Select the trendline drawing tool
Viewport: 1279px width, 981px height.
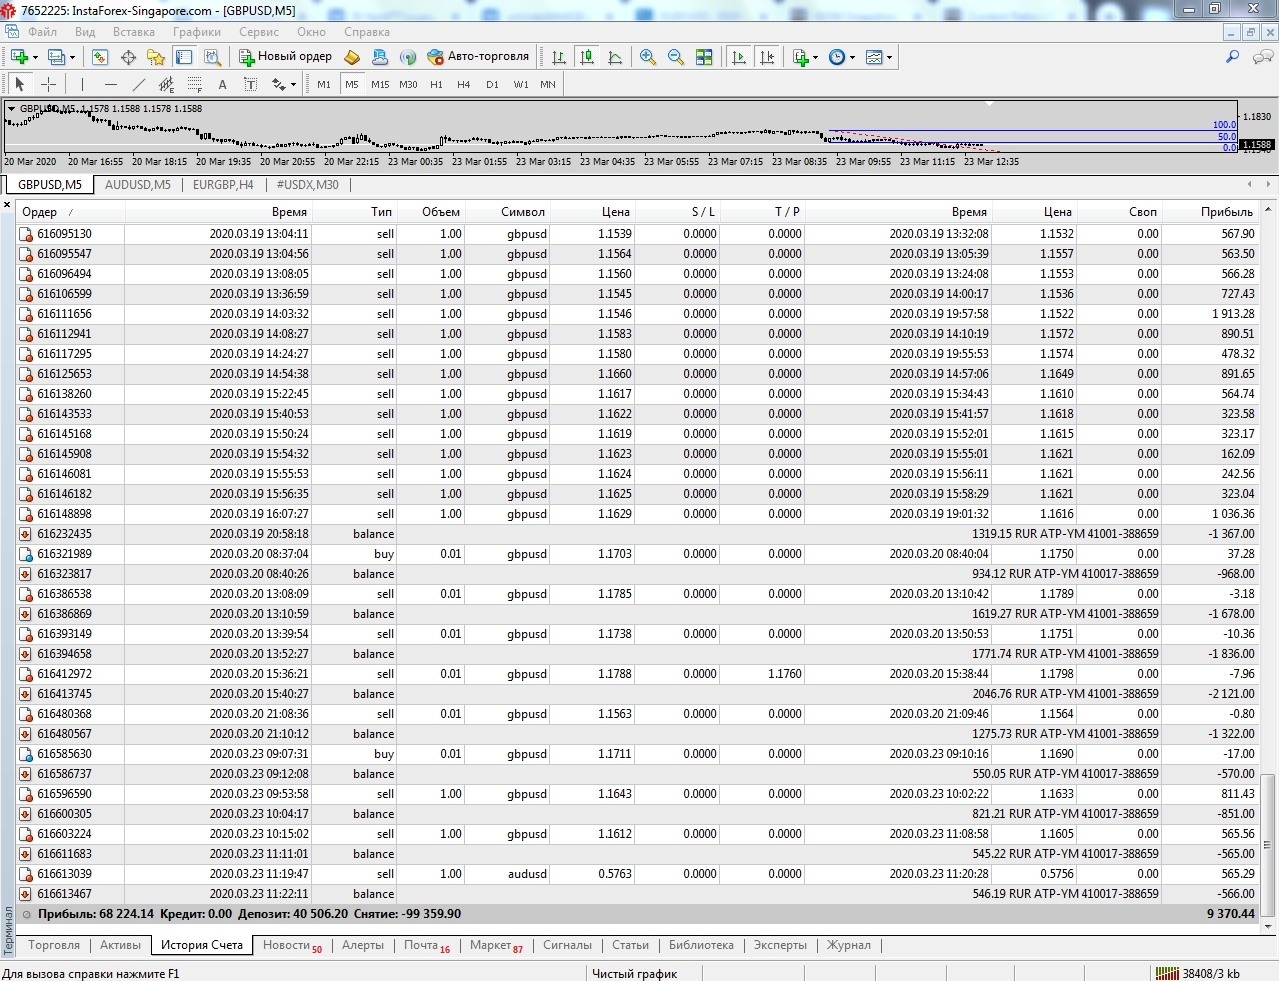[x=139, y=85]
